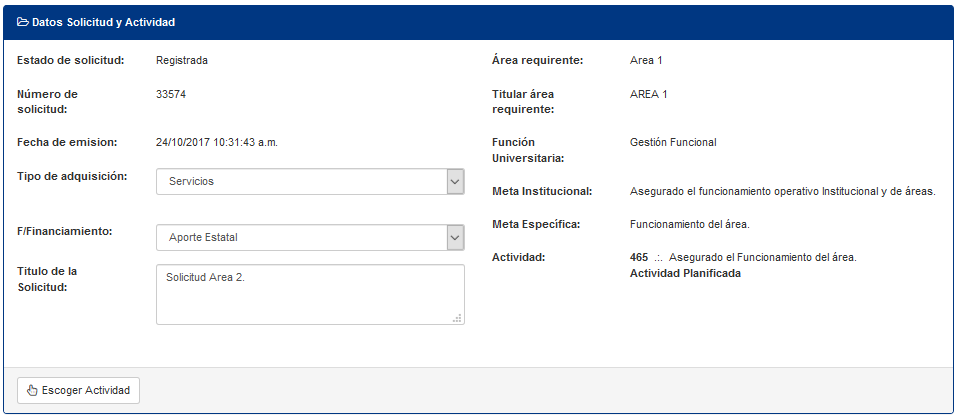The width and height of the screenshot is (957, 419).
Task: Click the Gestión Funcional value
Action: (x=673, y=143)
